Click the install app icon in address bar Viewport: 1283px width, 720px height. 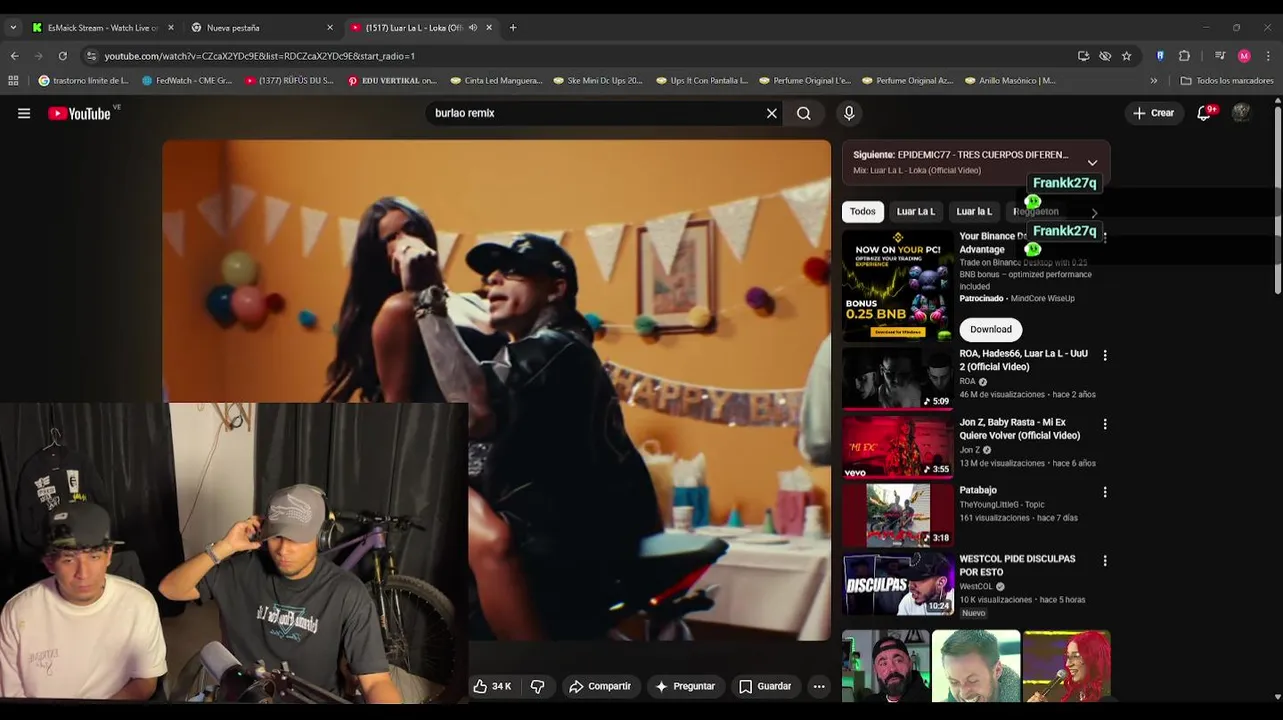tap(1083, 56)
